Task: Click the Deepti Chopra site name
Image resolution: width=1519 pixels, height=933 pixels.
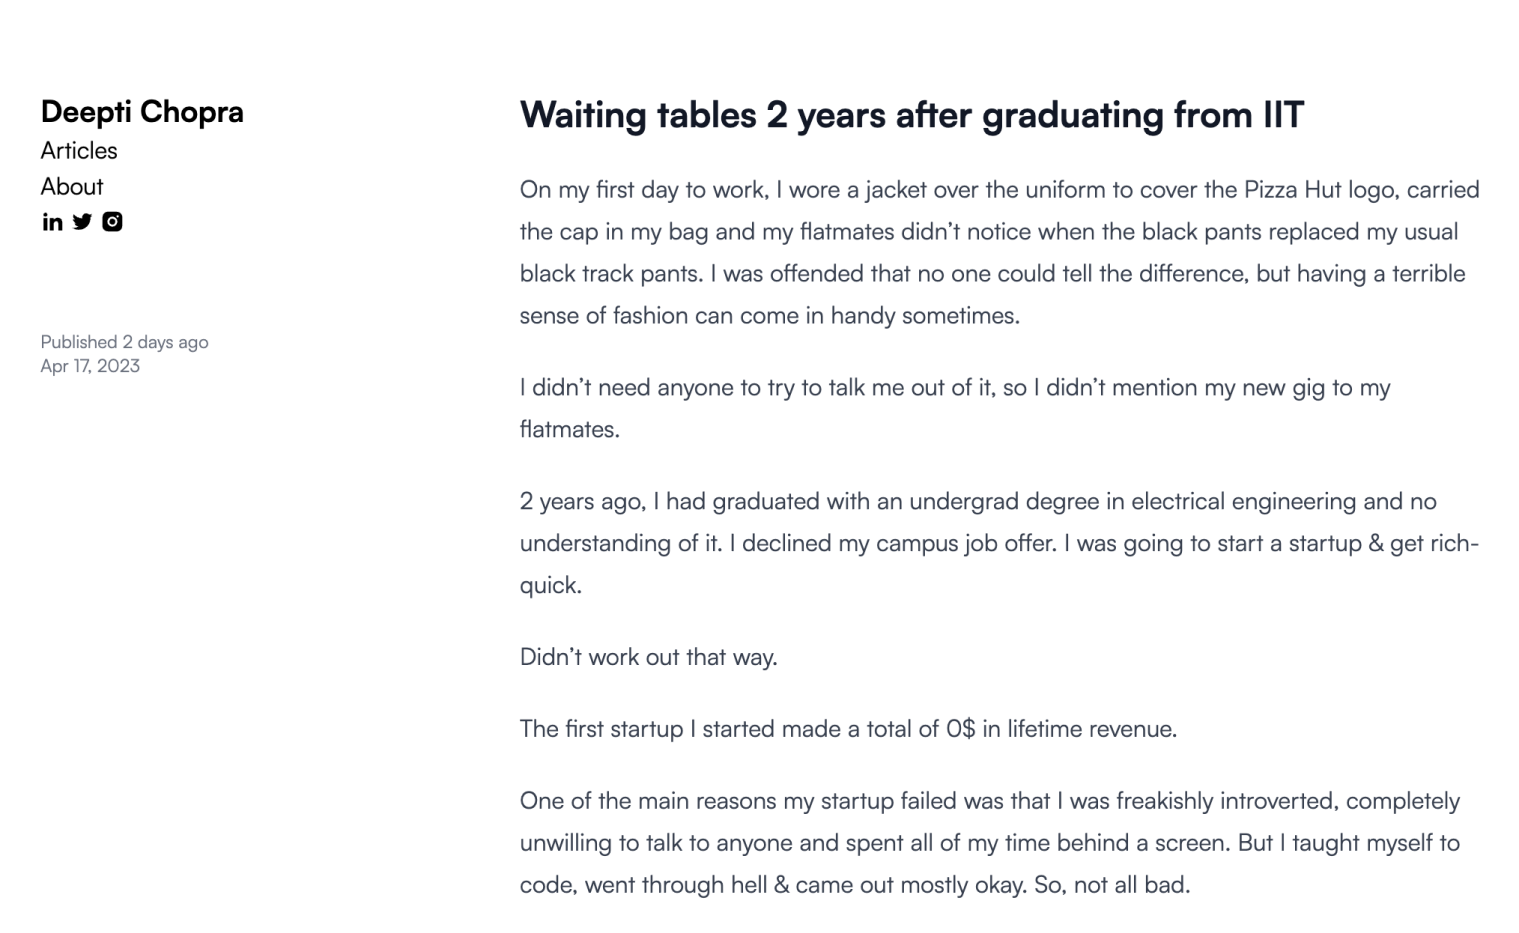Action: [x=142, y=111]
